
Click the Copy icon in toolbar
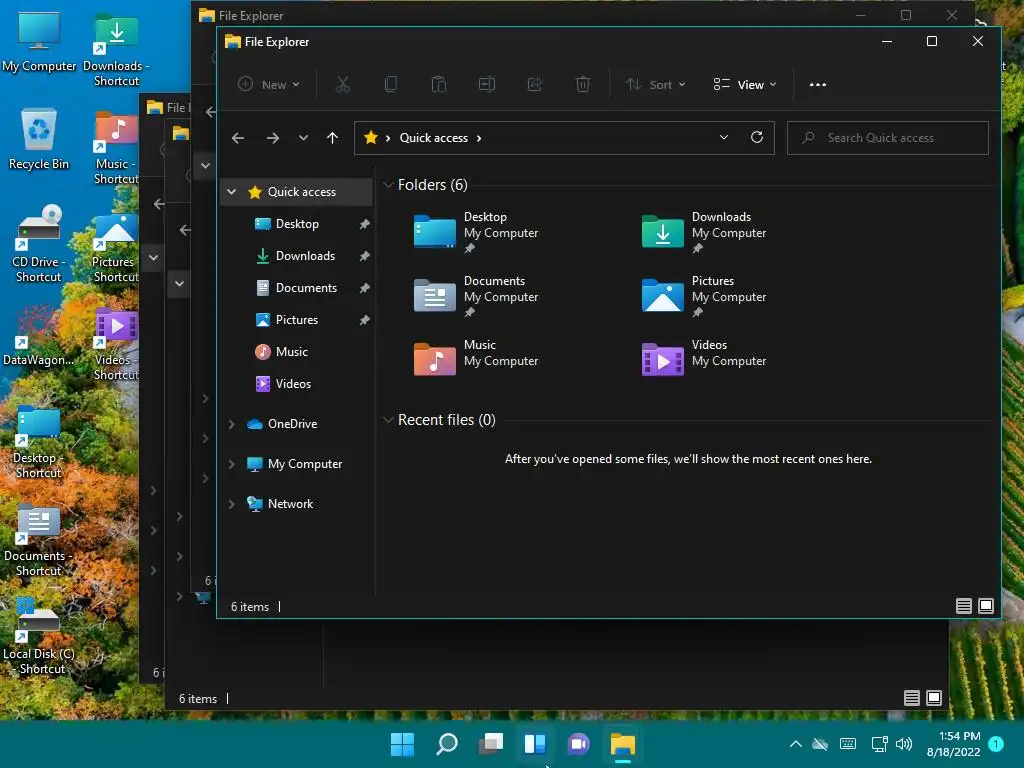tap(391, 84)
